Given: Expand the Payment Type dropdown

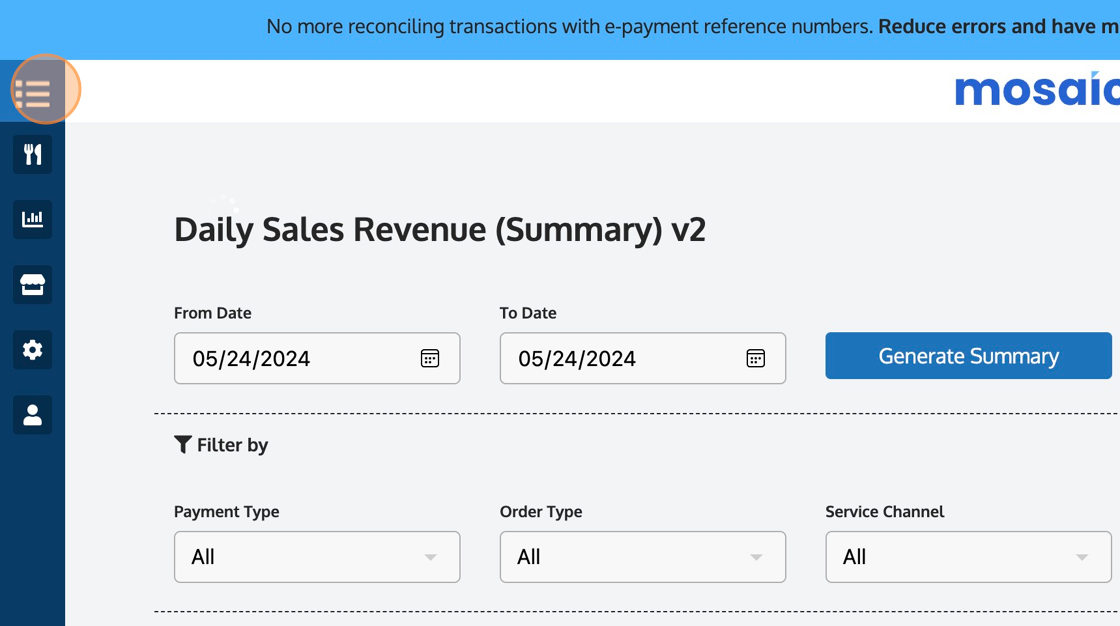Looking at the screenshot, I should coord(317,557).
